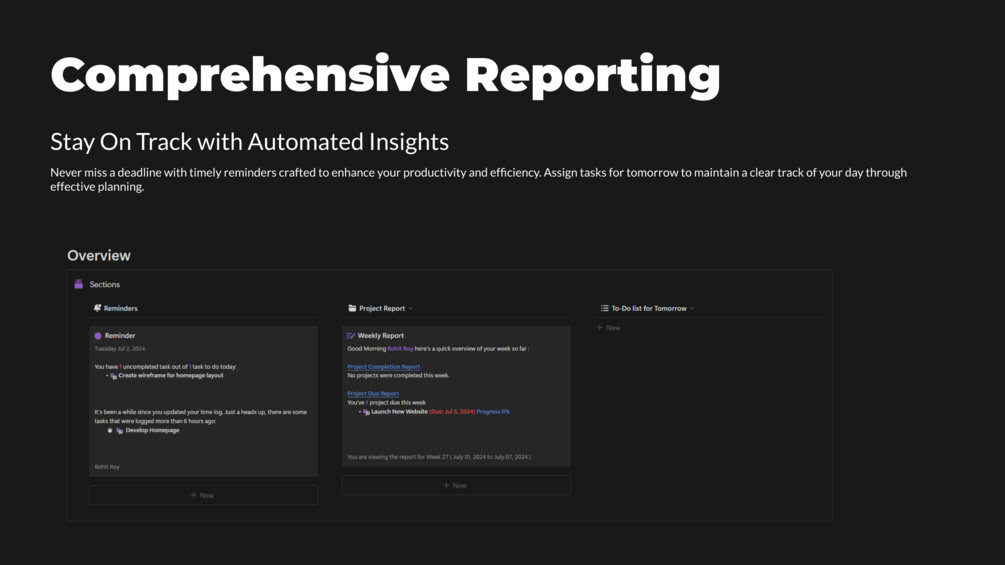Select the Reminders view tab
The width and height of the screenshot is (1005, 565).
(x=116, y=308)
